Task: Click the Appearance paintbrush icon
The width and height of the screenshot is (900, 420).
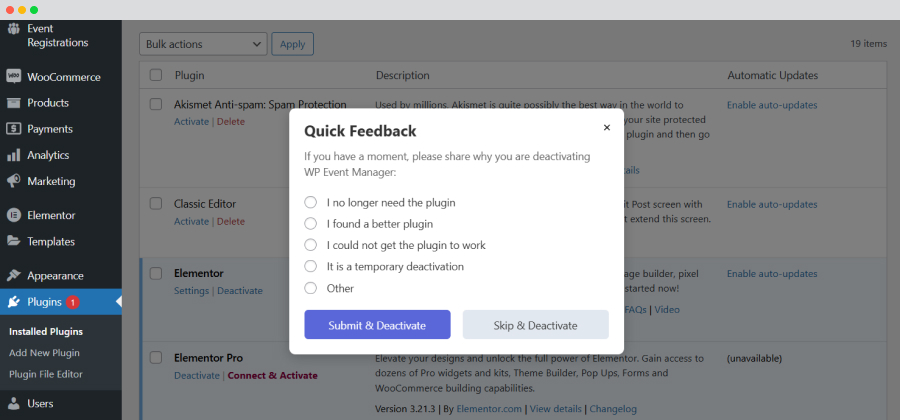Action: (x=14, y=275)
